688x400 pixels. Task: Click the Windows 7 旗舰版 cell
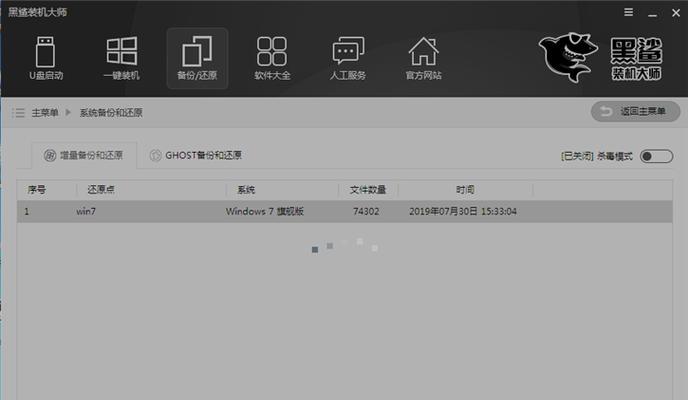[265, 211]
